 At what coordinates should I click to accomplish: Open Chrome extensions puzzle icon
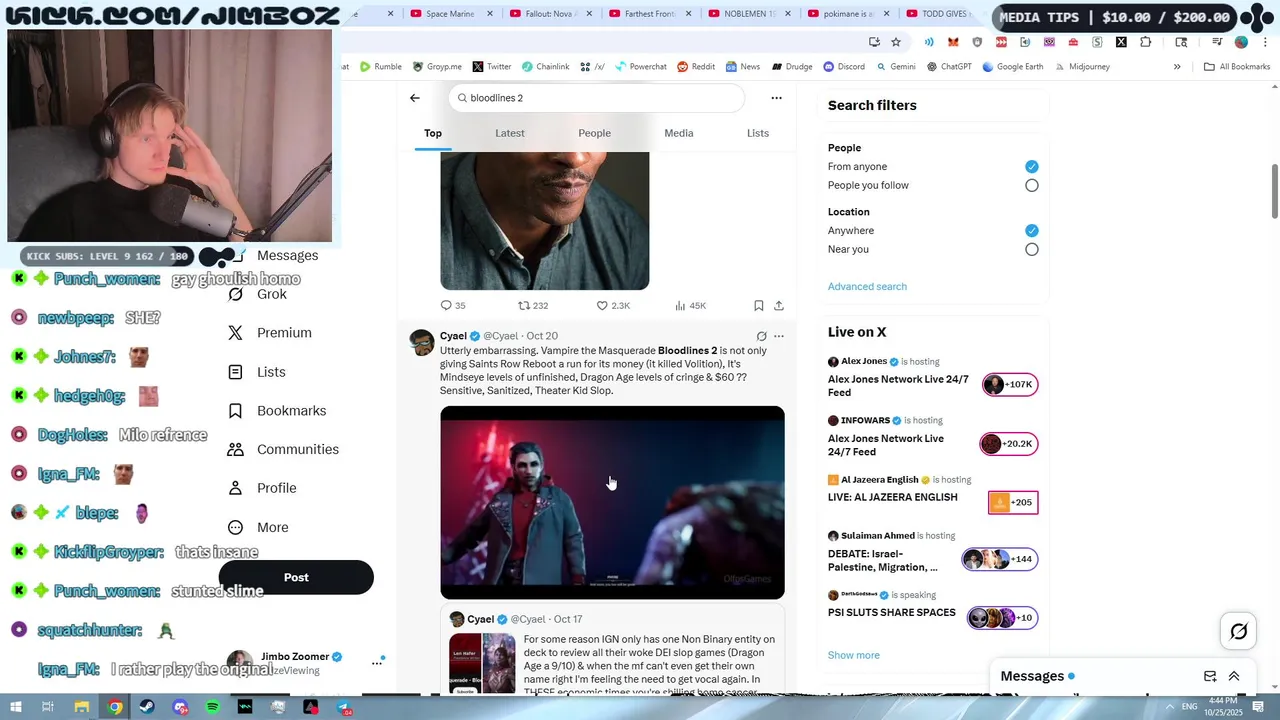pos(1145,42)
